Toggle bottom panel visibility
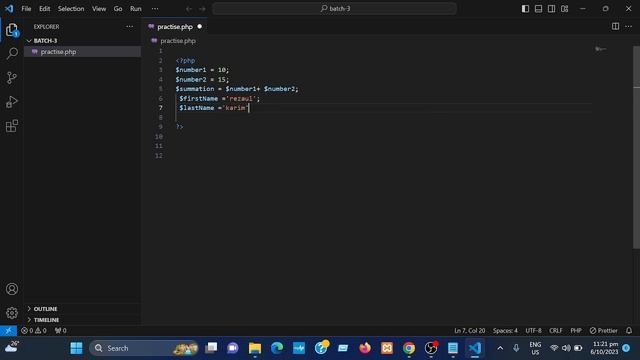 point(538,9)
